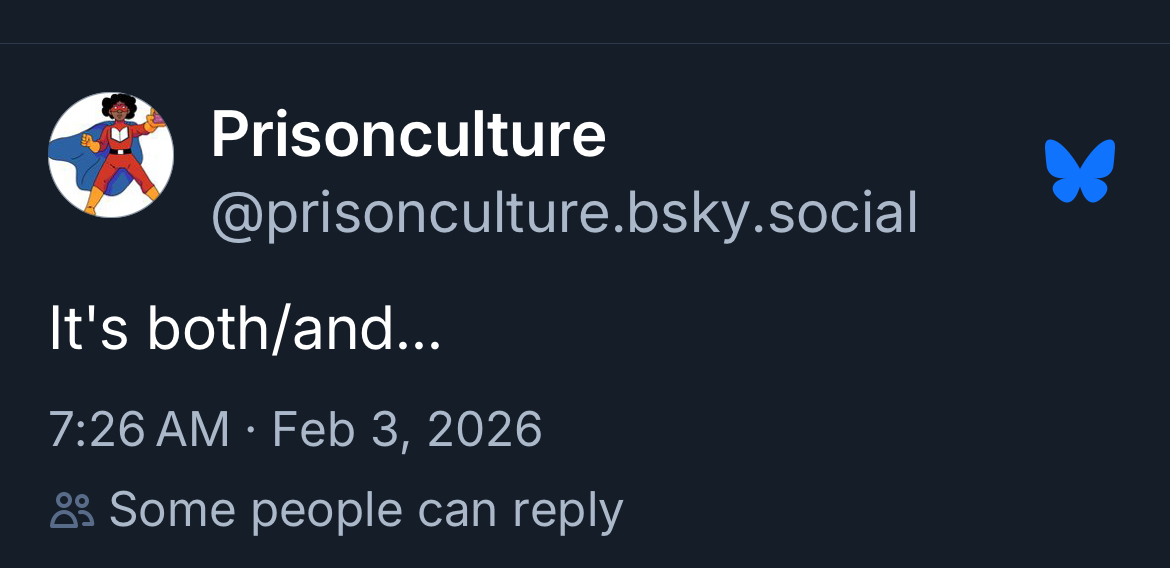The height and width of the screenshot is (568, 1170).
Task: Click the word "reply" in the footer
Action: click(568, 511)
